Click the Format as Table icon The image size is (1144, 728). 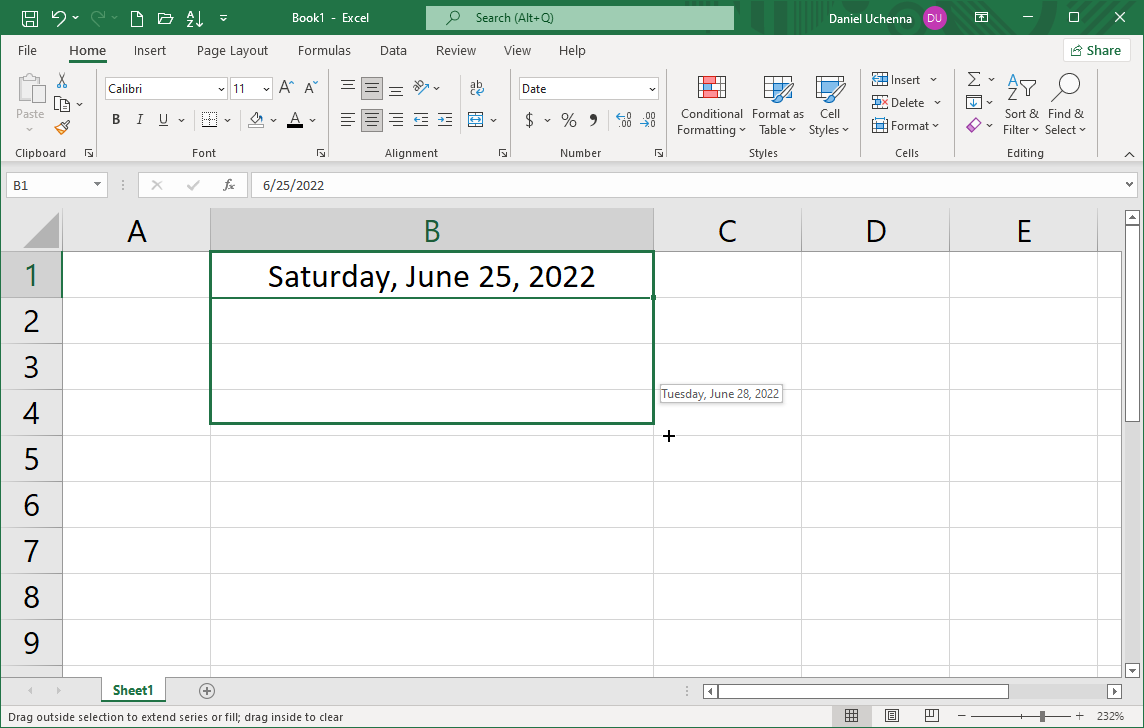pos(778,105)
